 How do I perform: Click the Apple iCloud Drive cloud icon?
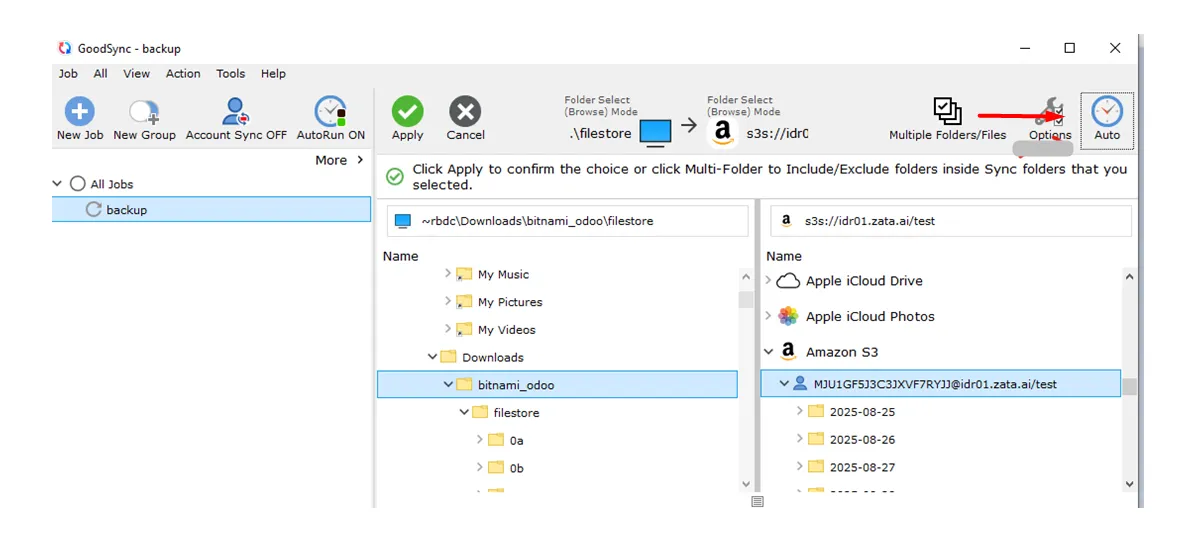(x=788, y=281)
